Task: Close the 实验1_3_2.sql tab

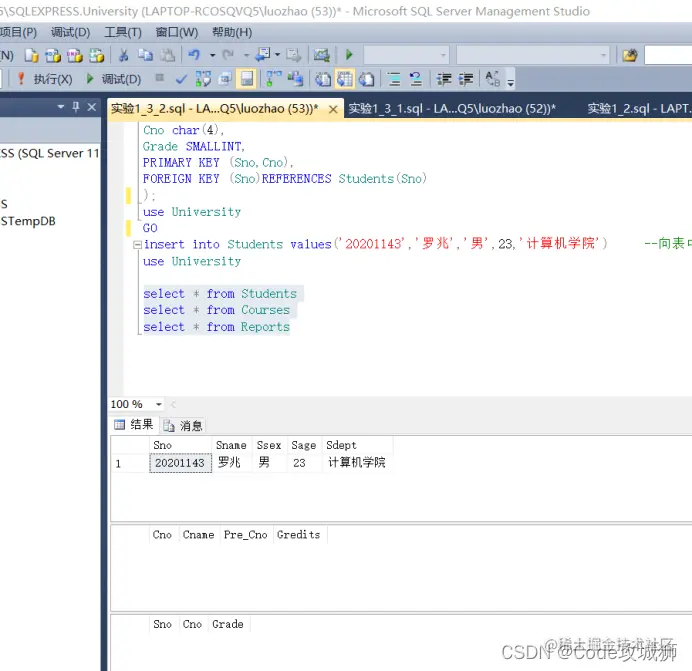Action: click(333, 109)
